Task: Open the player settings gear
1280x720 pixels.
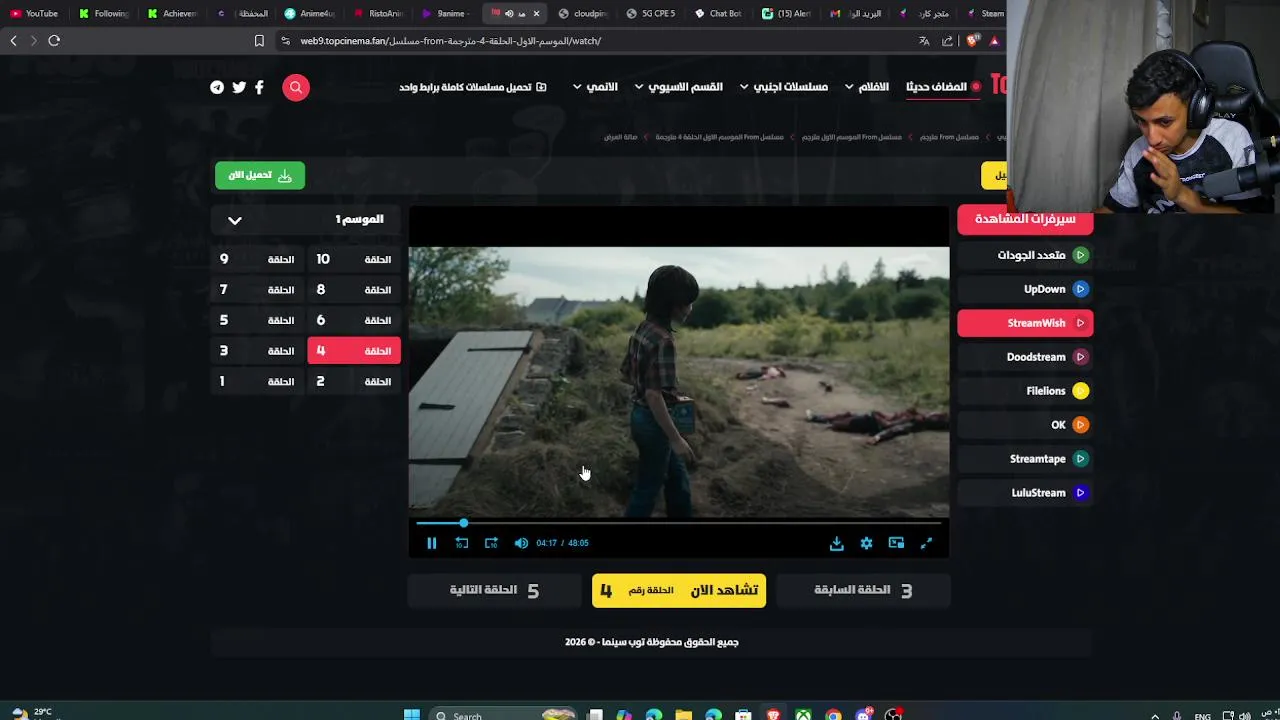Action: [866, 543]
